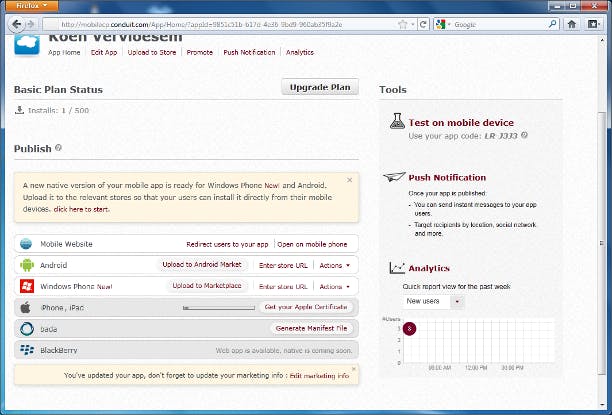Click the iPhone iPad progress bar
This screenshot has width=612, height=415.
pos(219,308)
